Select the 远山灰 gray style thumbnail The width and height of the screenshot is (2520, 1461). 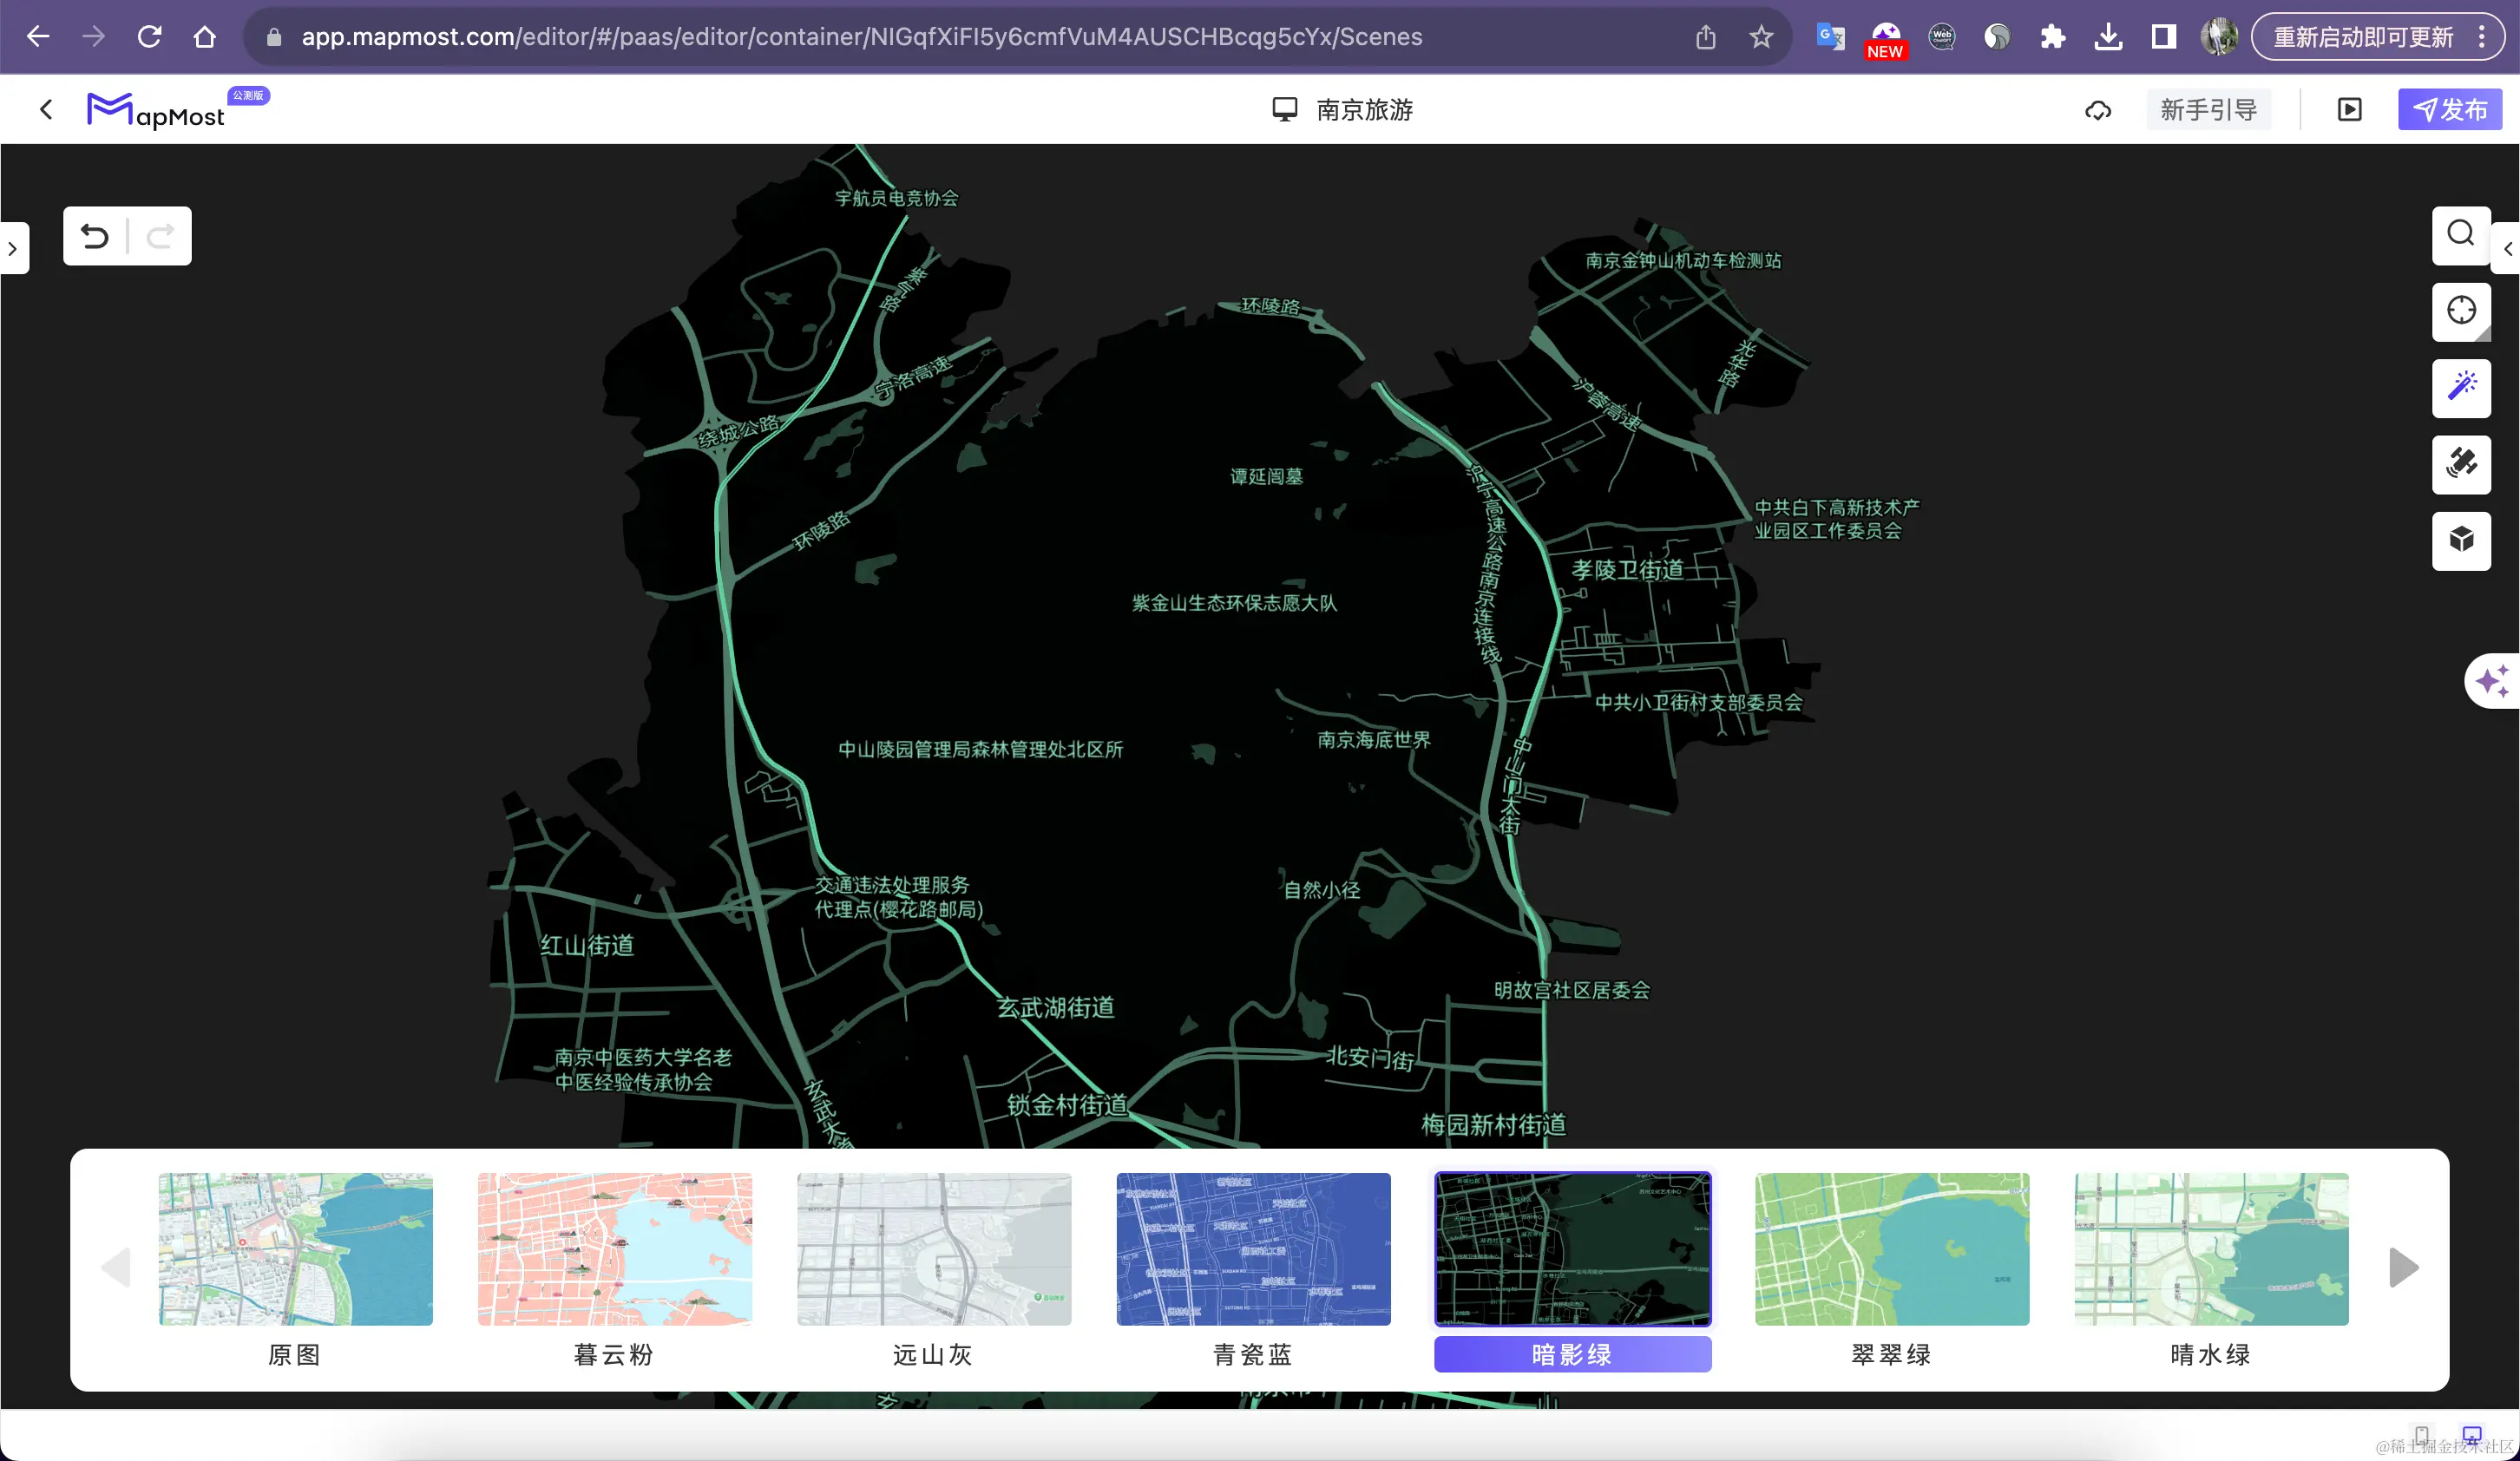point(934,1249)
